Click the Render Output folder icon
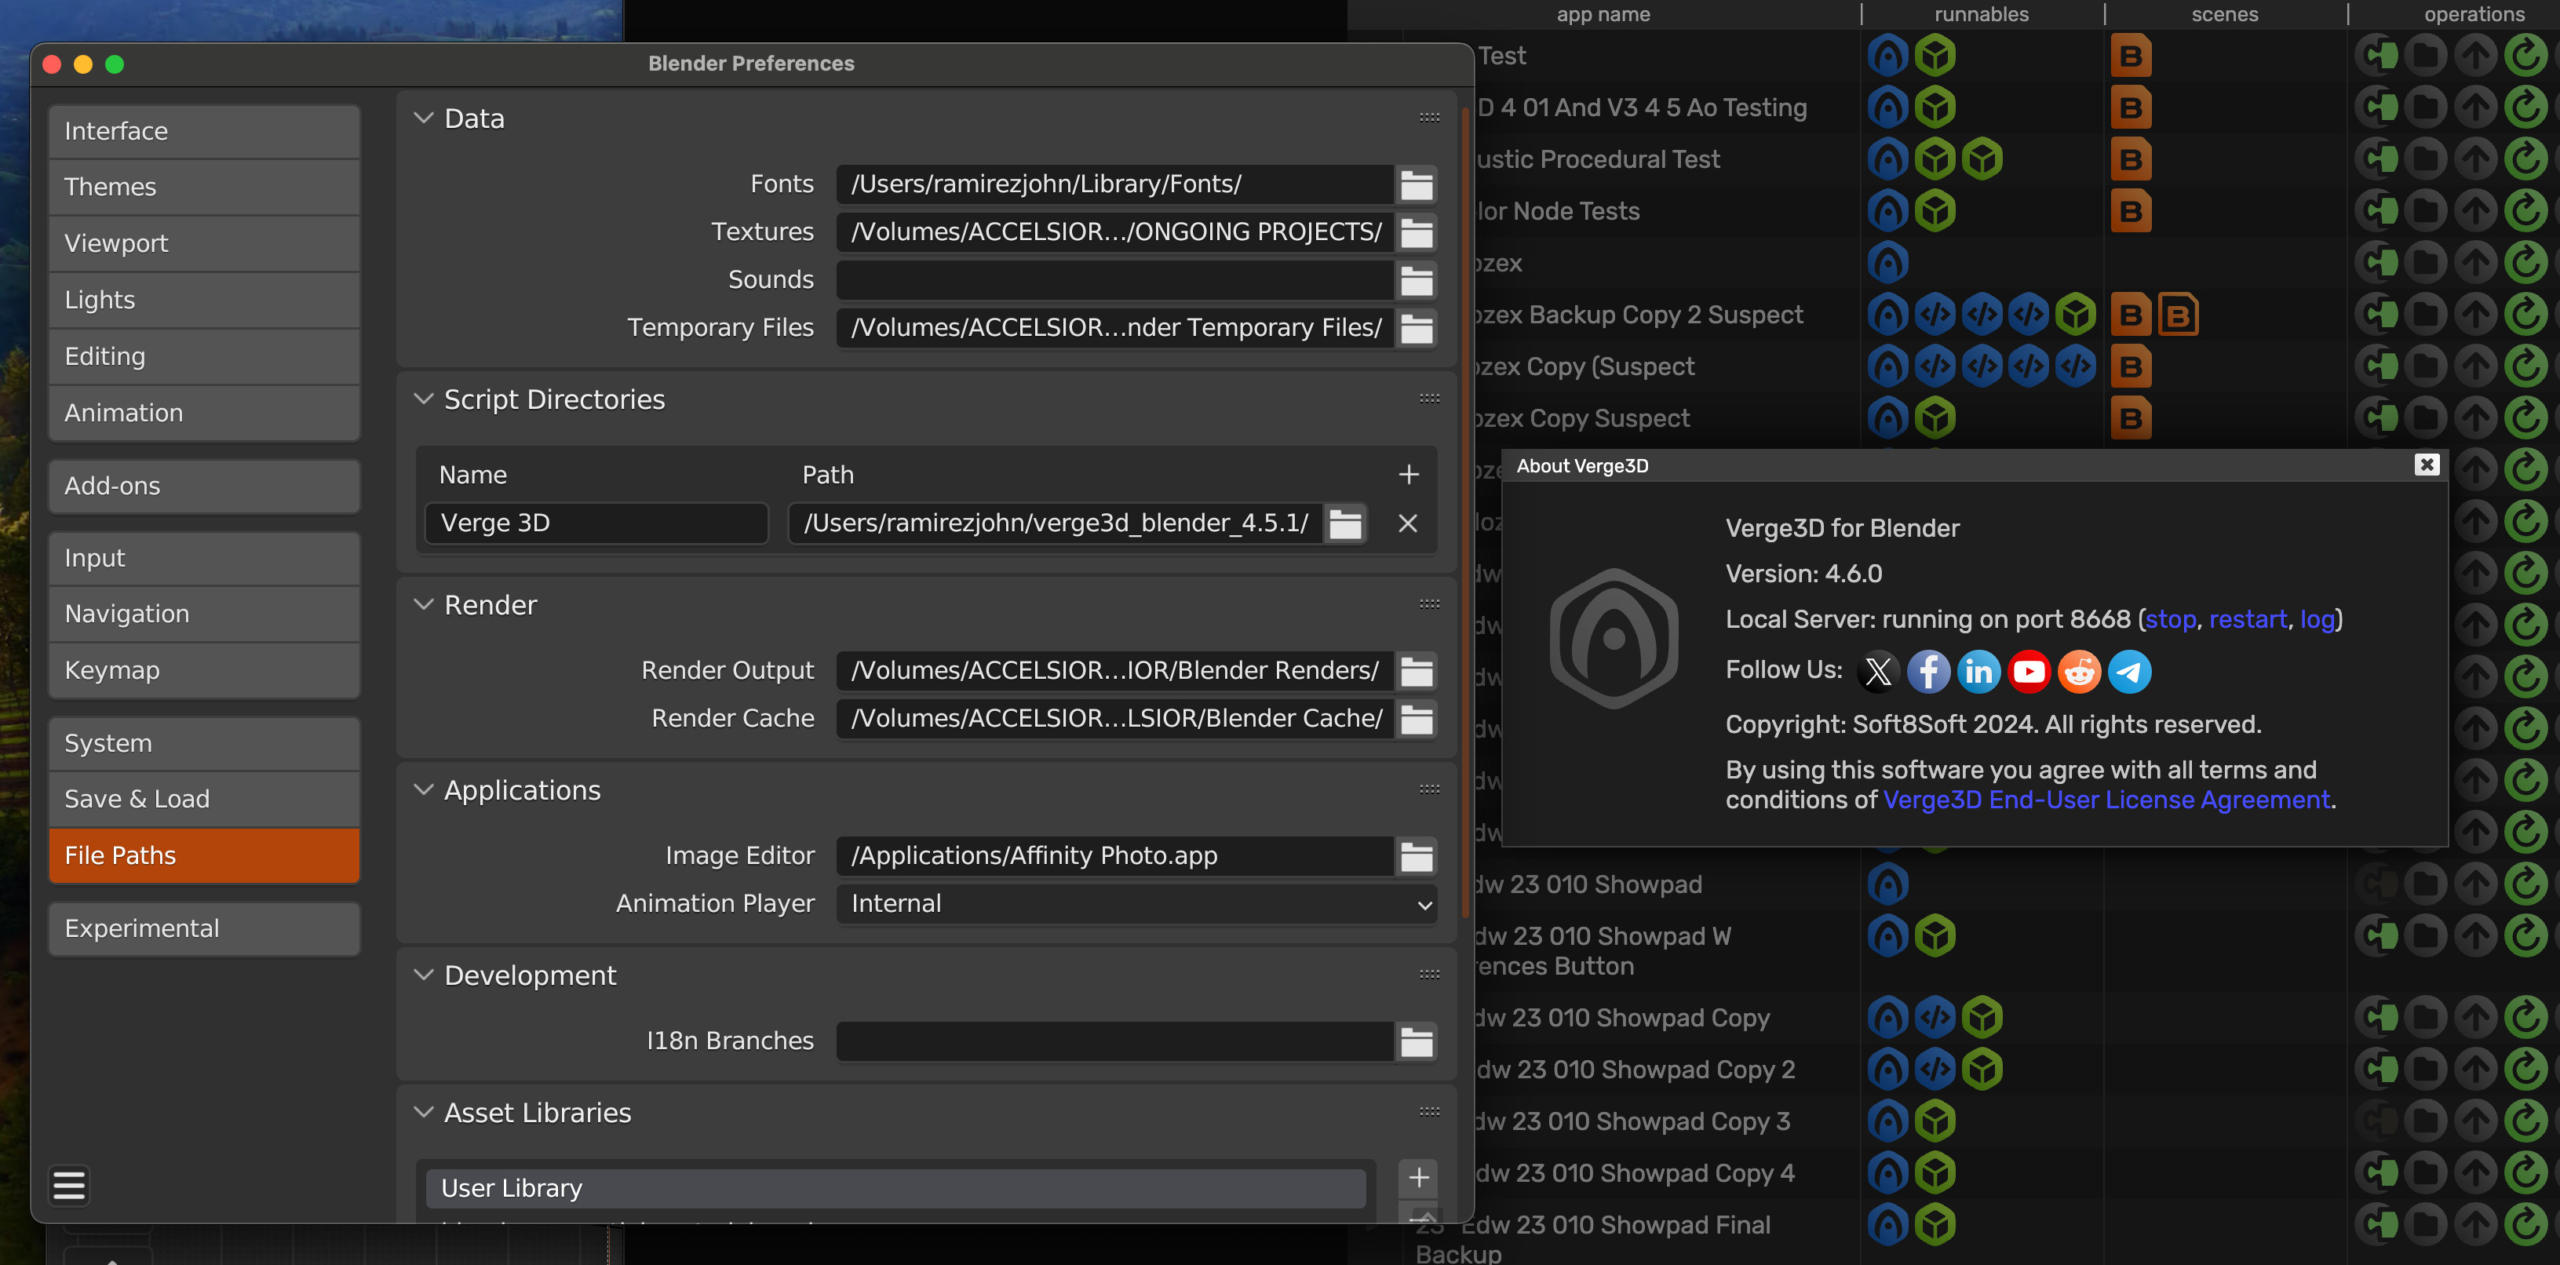 click(x=1416, y=671)
